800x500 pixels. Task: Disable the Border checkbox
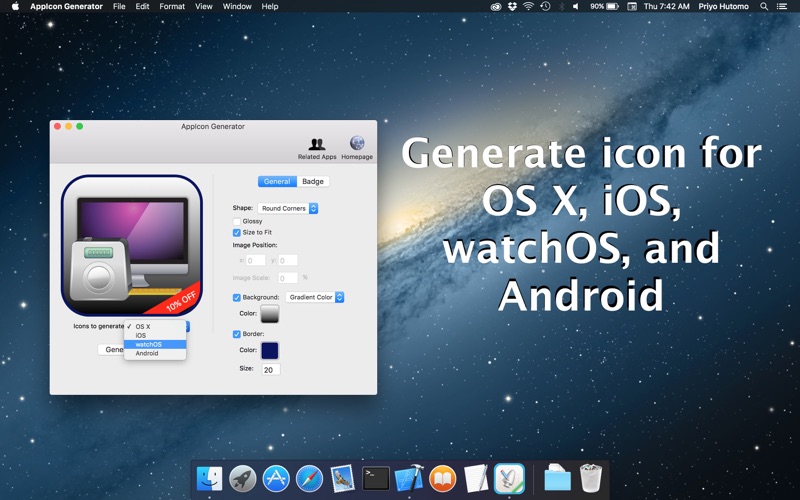237,334
